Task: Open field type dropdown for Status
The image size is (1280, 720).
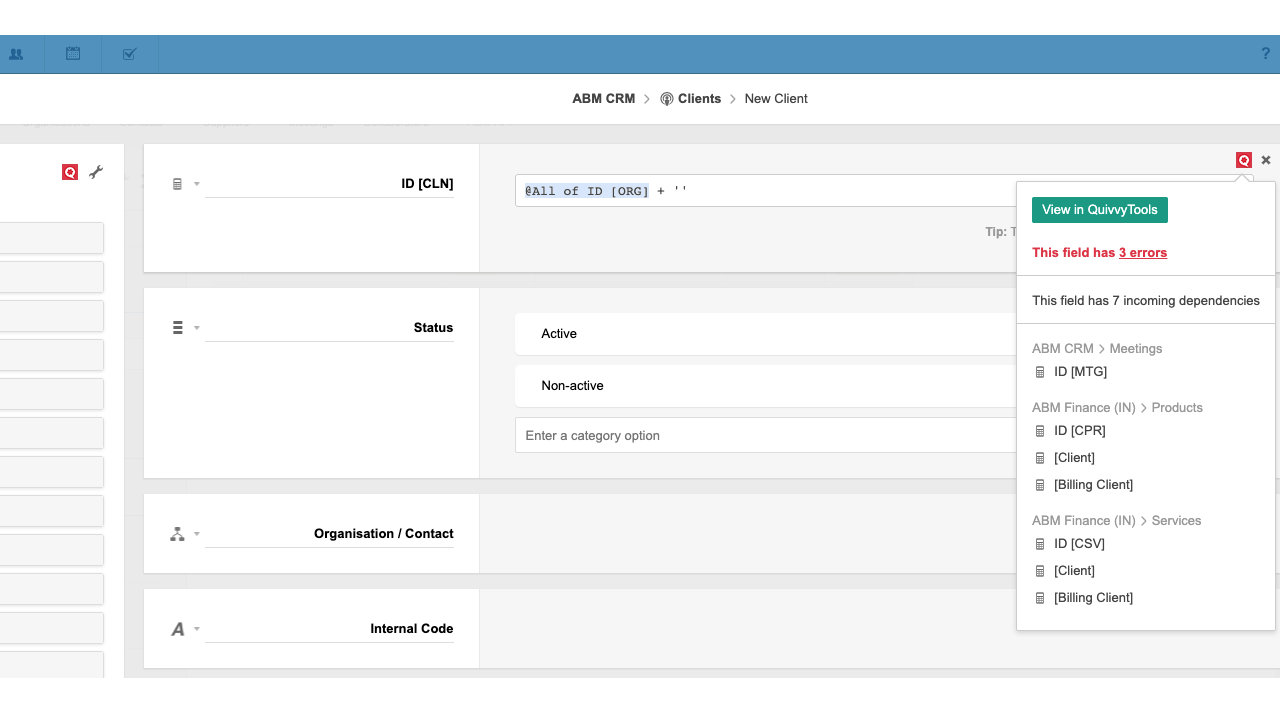Action: (x=185, y=328)
